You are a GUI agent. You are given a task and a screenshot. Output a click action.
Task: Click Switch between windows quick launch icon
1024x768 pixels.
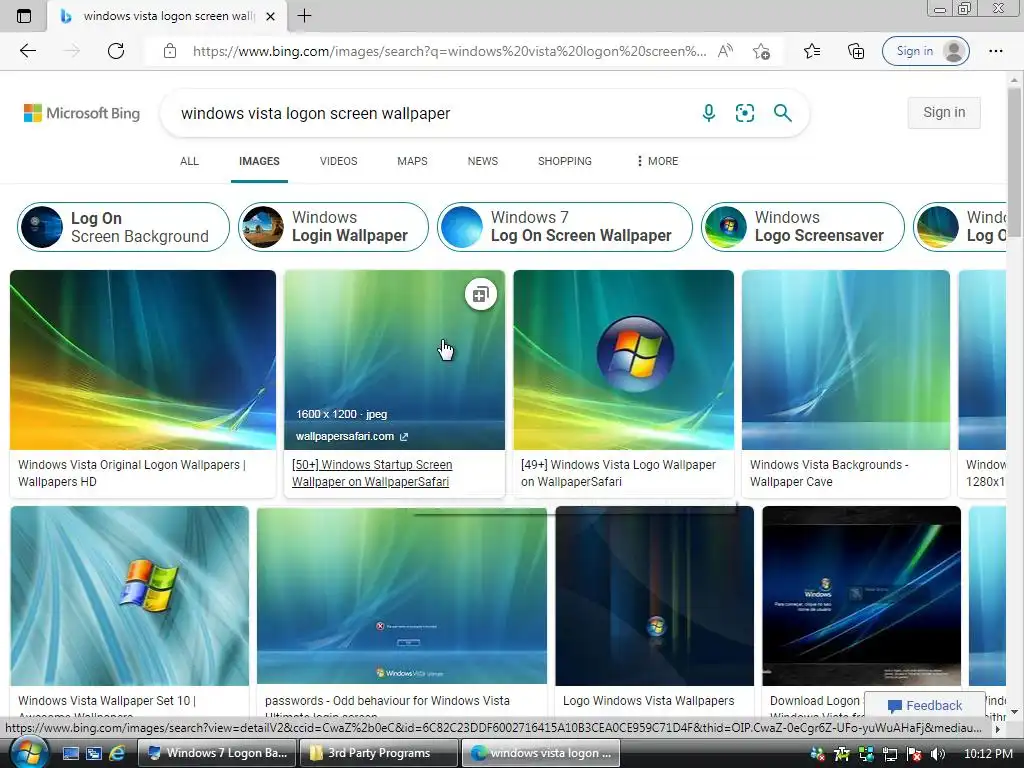pos(93,753)
